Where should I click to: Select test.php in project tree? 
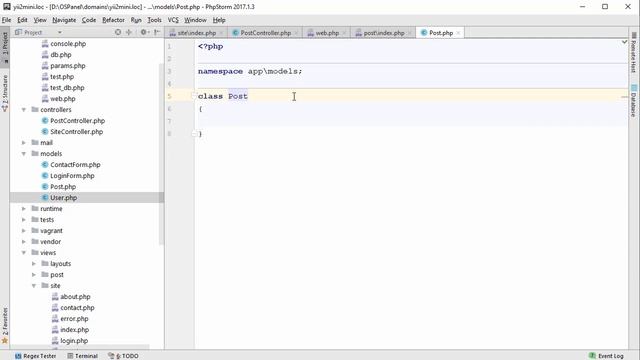click(x=62, y=77)
